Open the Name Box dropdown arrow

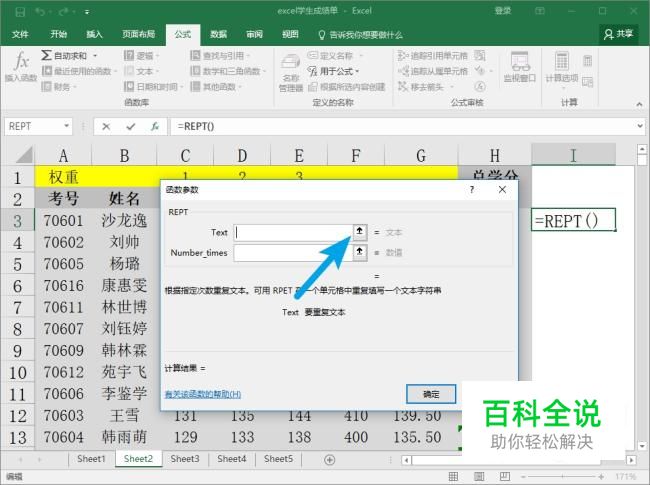66,126
